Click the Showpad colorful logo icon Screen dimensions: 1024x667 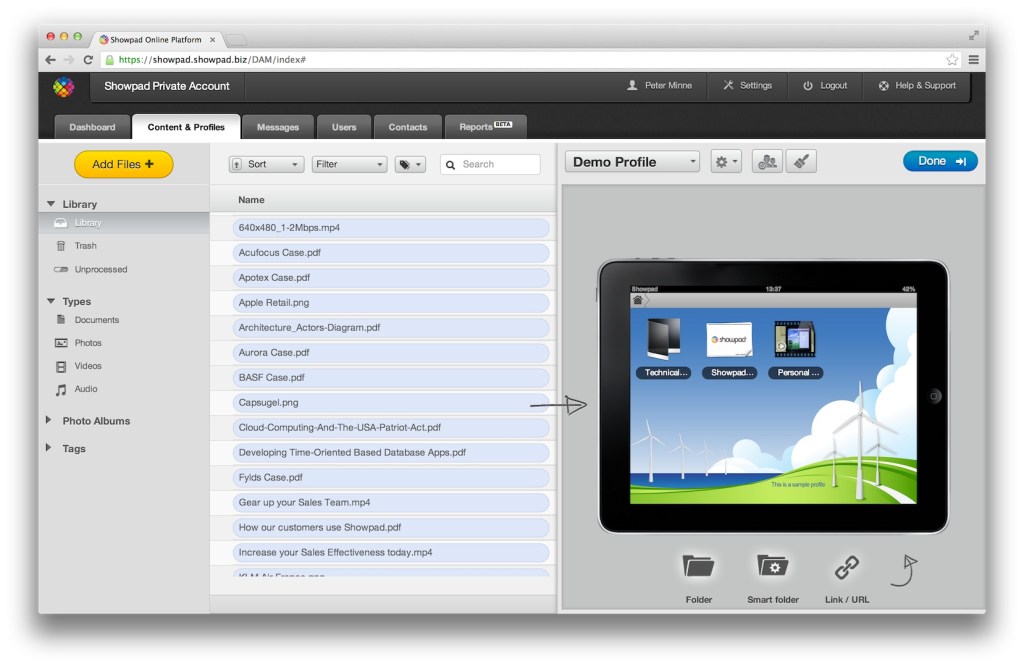tap(64, 86)
